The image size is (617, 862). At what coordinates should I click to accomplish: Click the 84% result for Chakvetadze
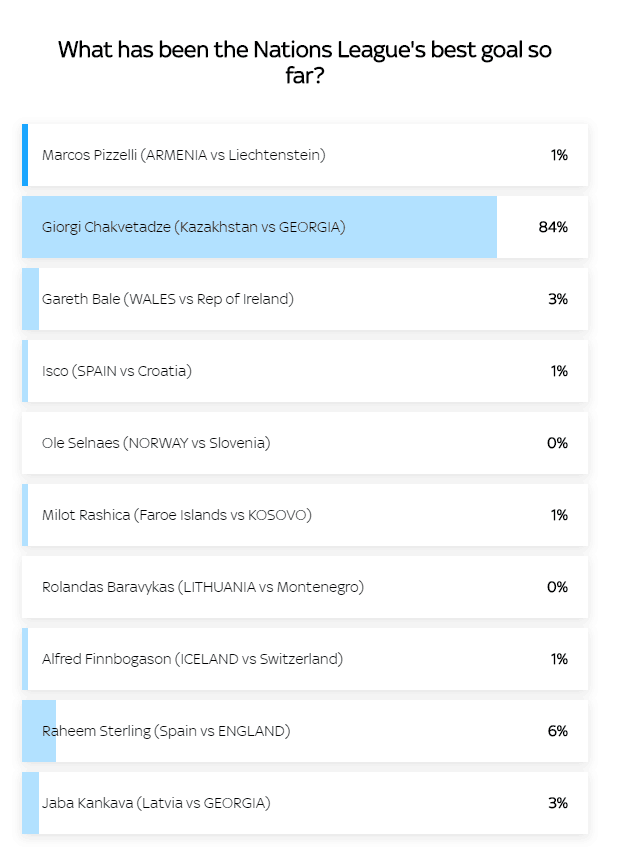click(x=553, y=227)
